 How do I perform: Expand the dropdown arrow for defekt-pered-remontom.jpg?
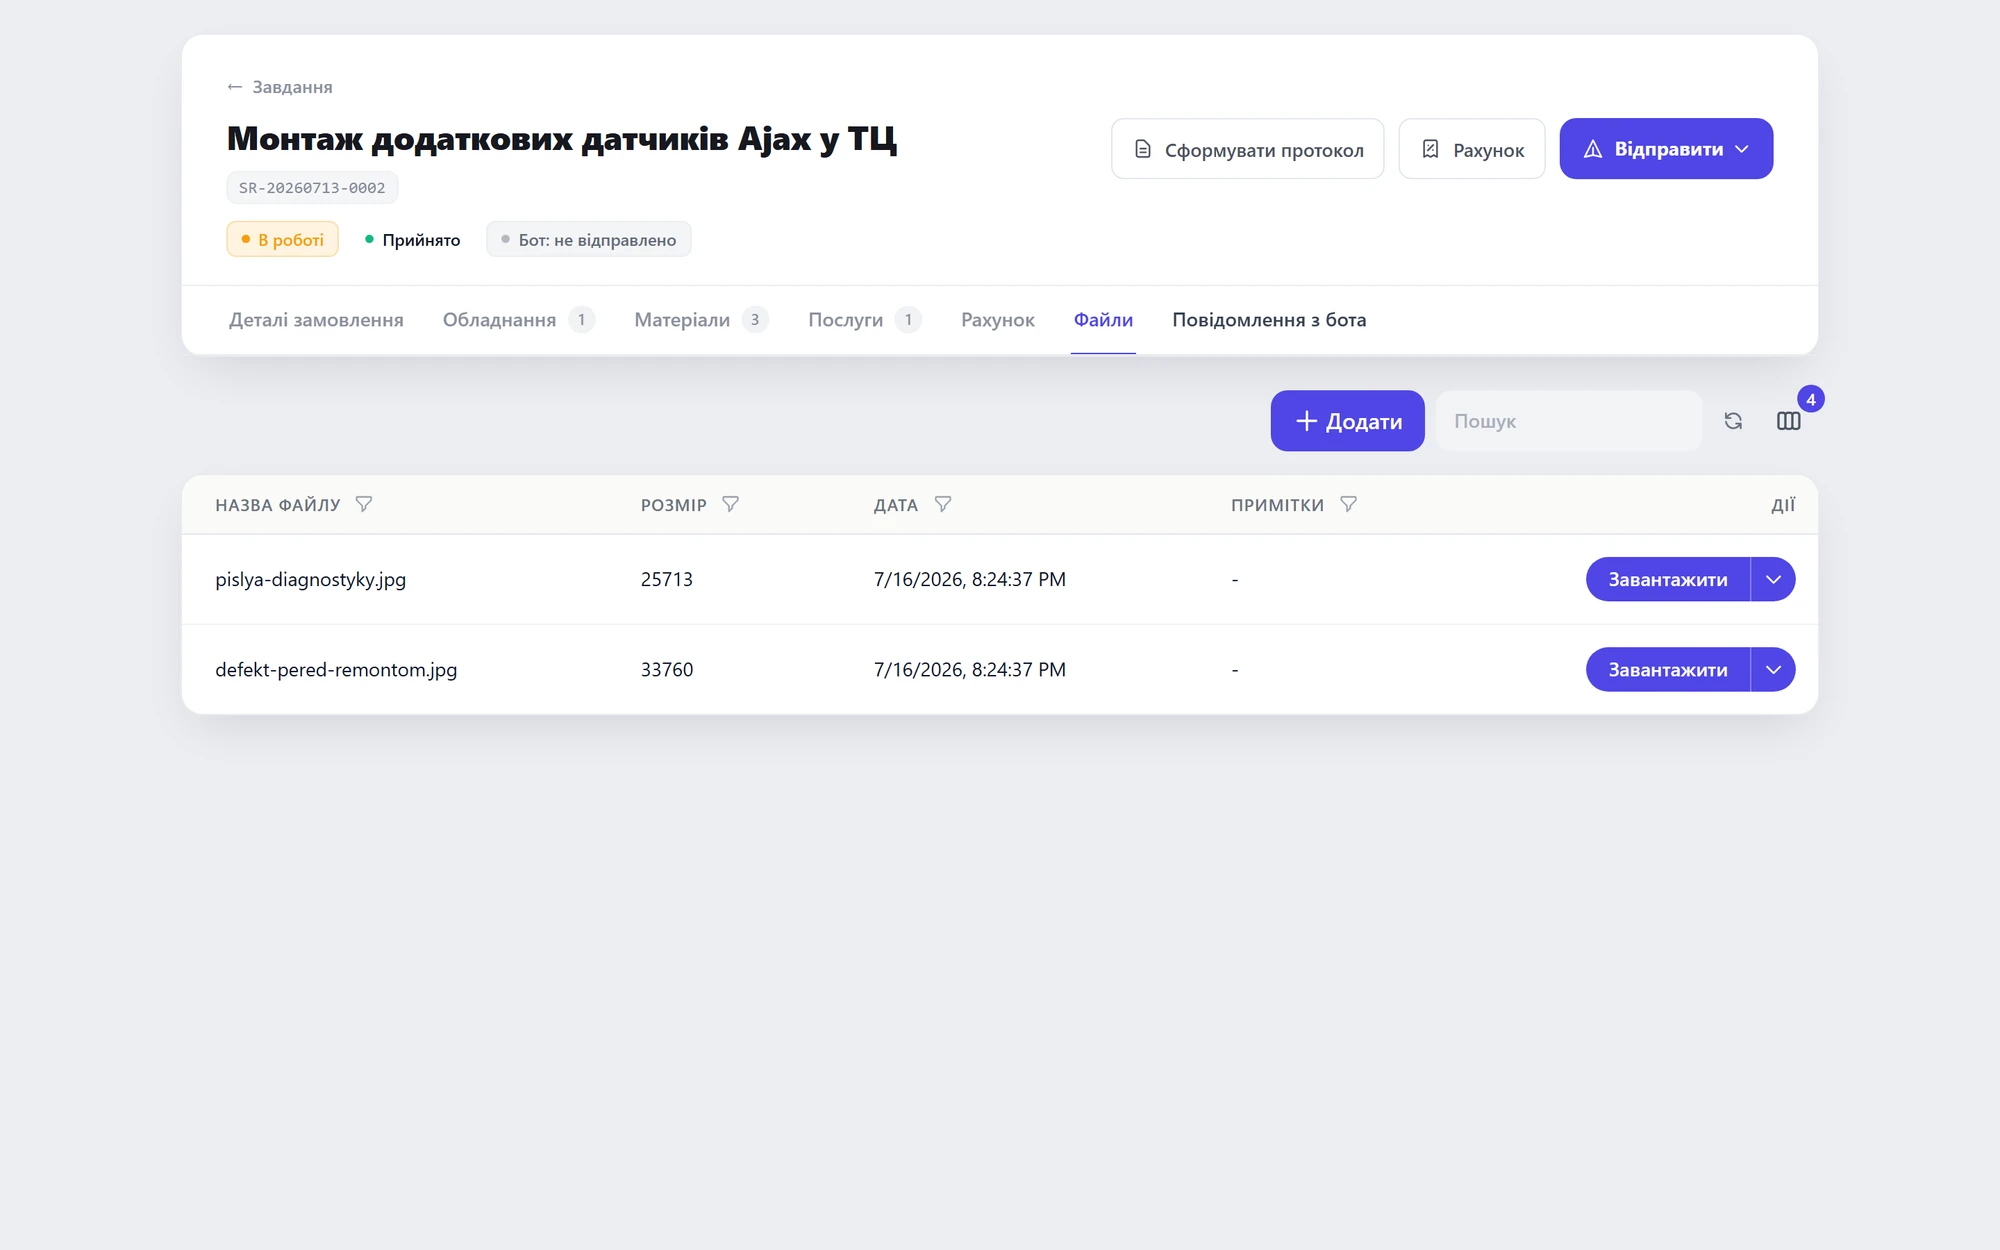coord(1773,669)
